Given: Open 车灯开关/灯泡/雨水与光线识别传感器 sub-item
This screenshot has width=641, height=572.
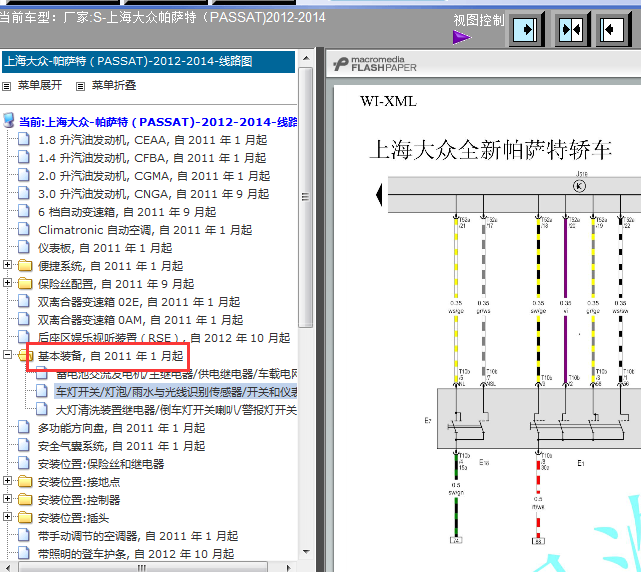Looking at the screenshot, I should pyautogui.click(x=177, y=392).
